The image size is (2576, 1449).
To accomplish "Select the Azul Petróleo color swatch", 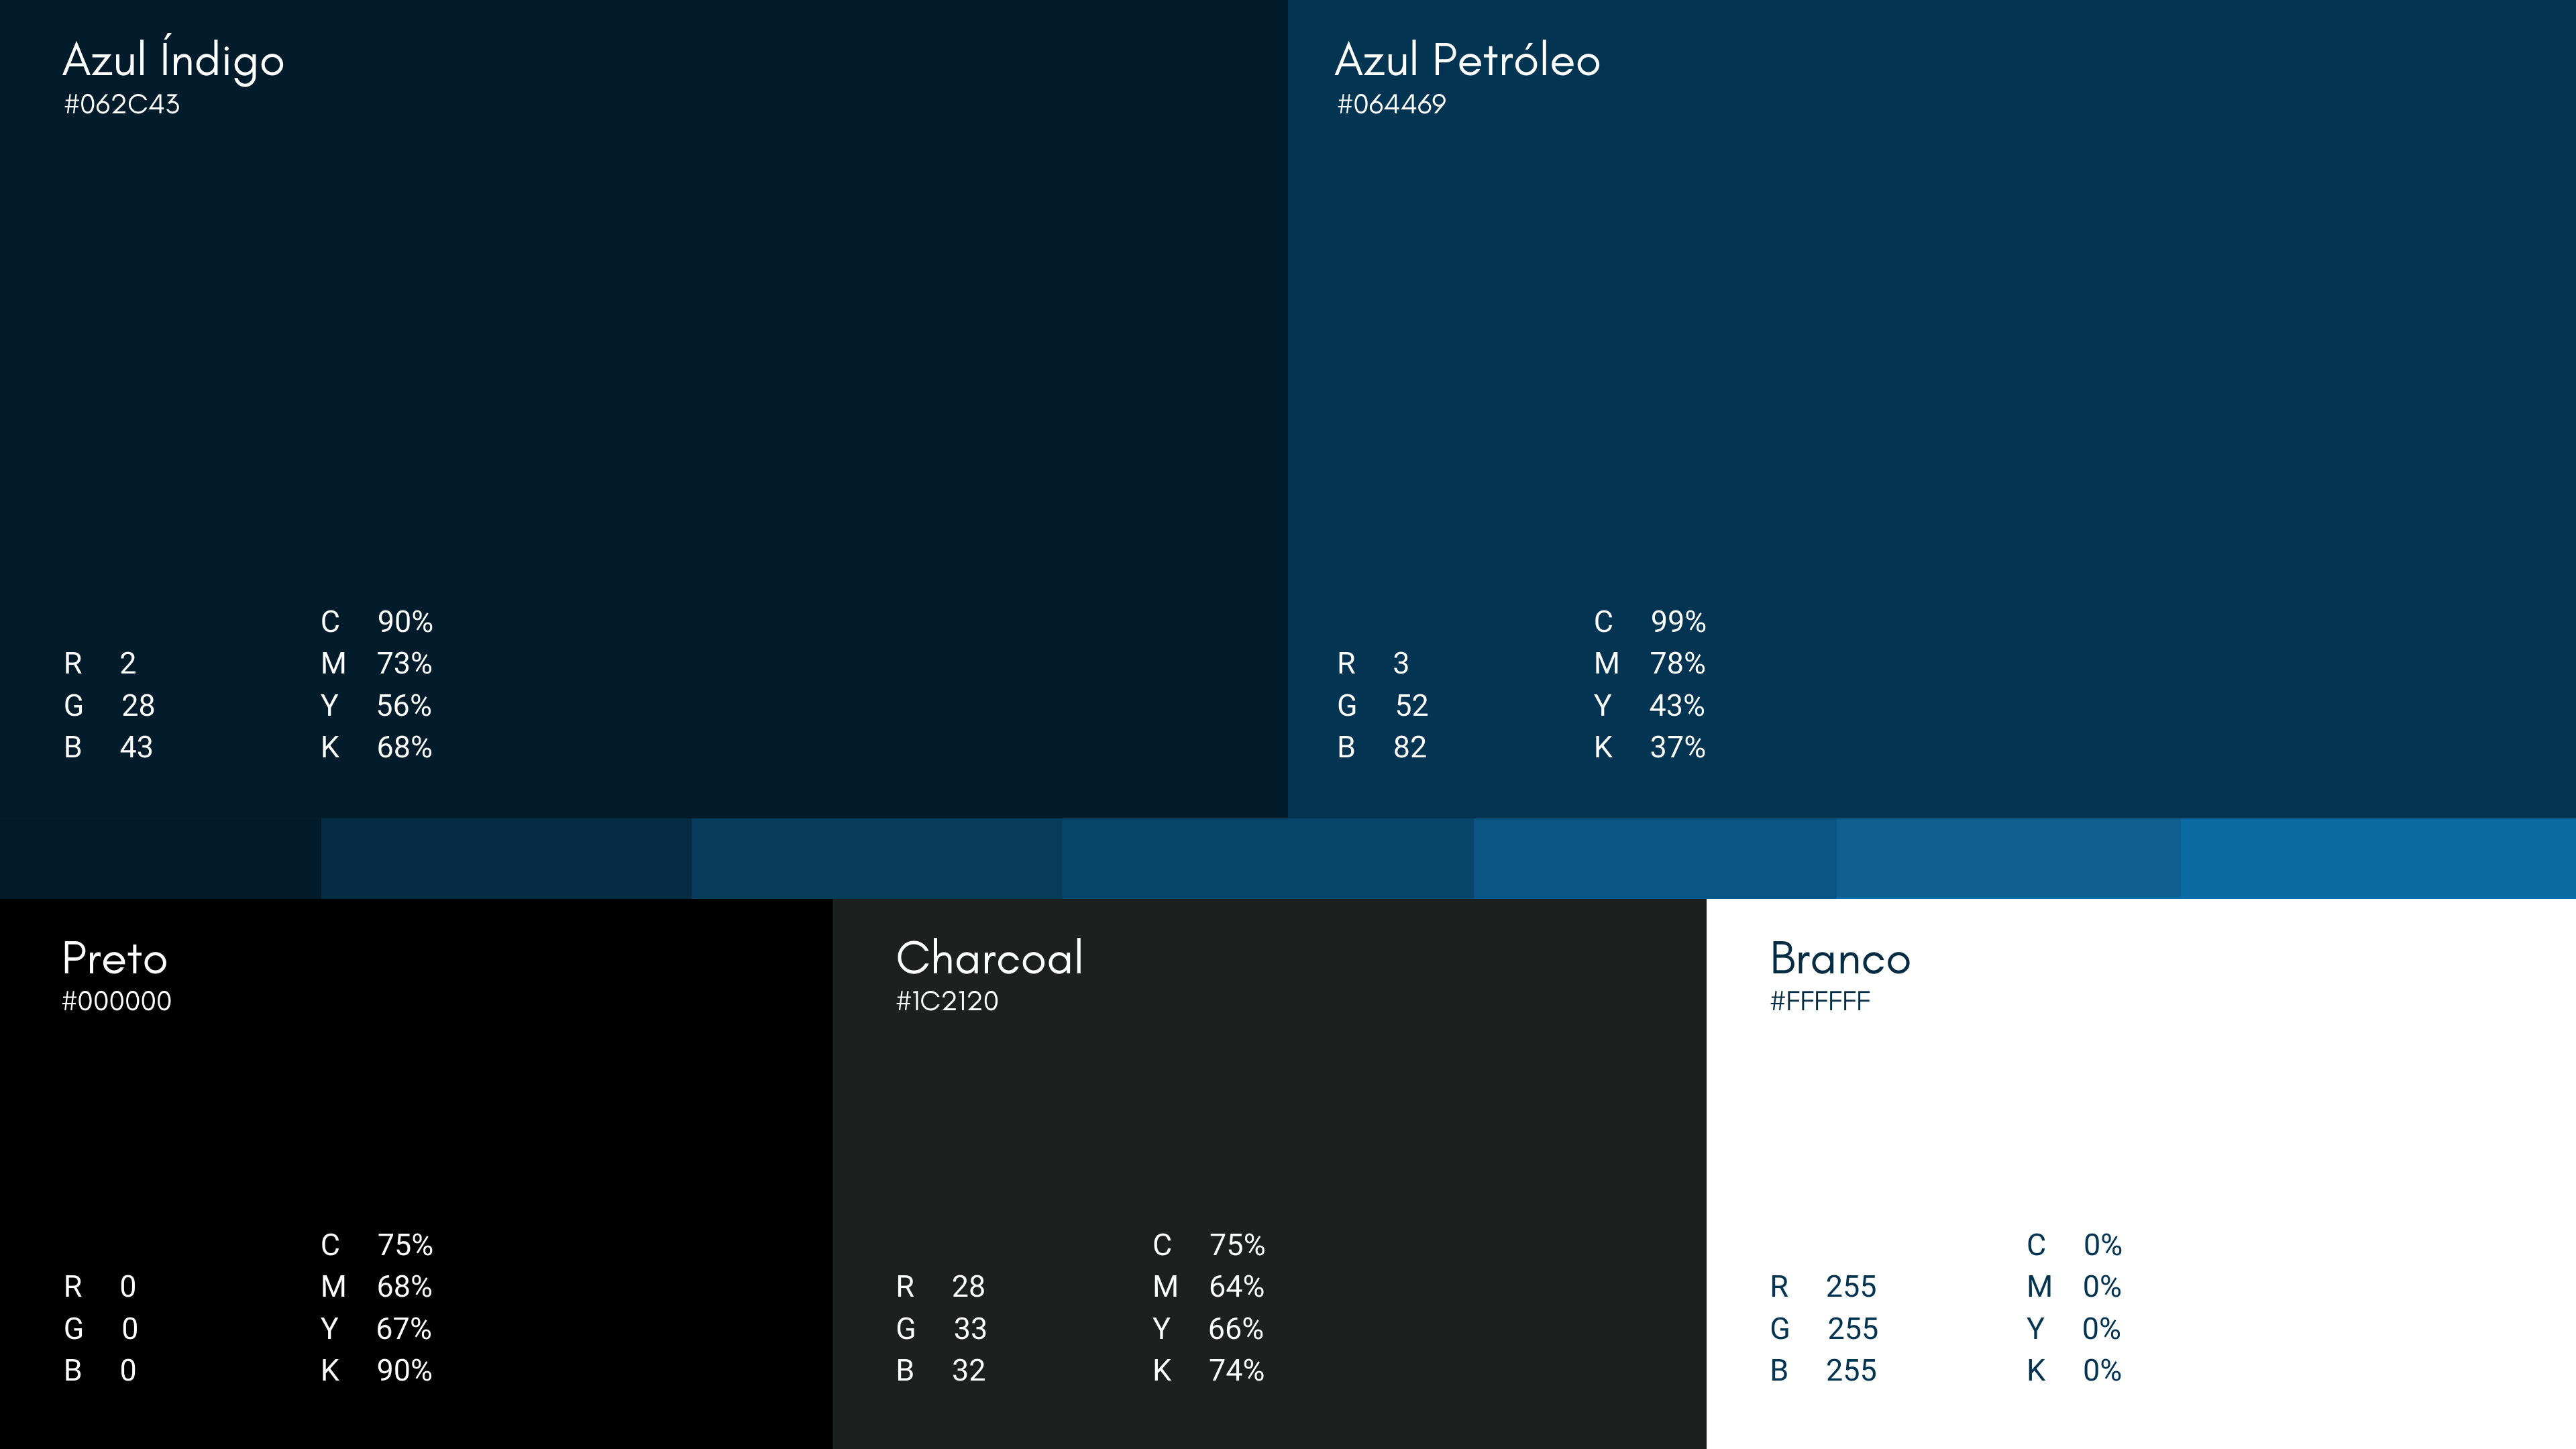I will 1932,409.
